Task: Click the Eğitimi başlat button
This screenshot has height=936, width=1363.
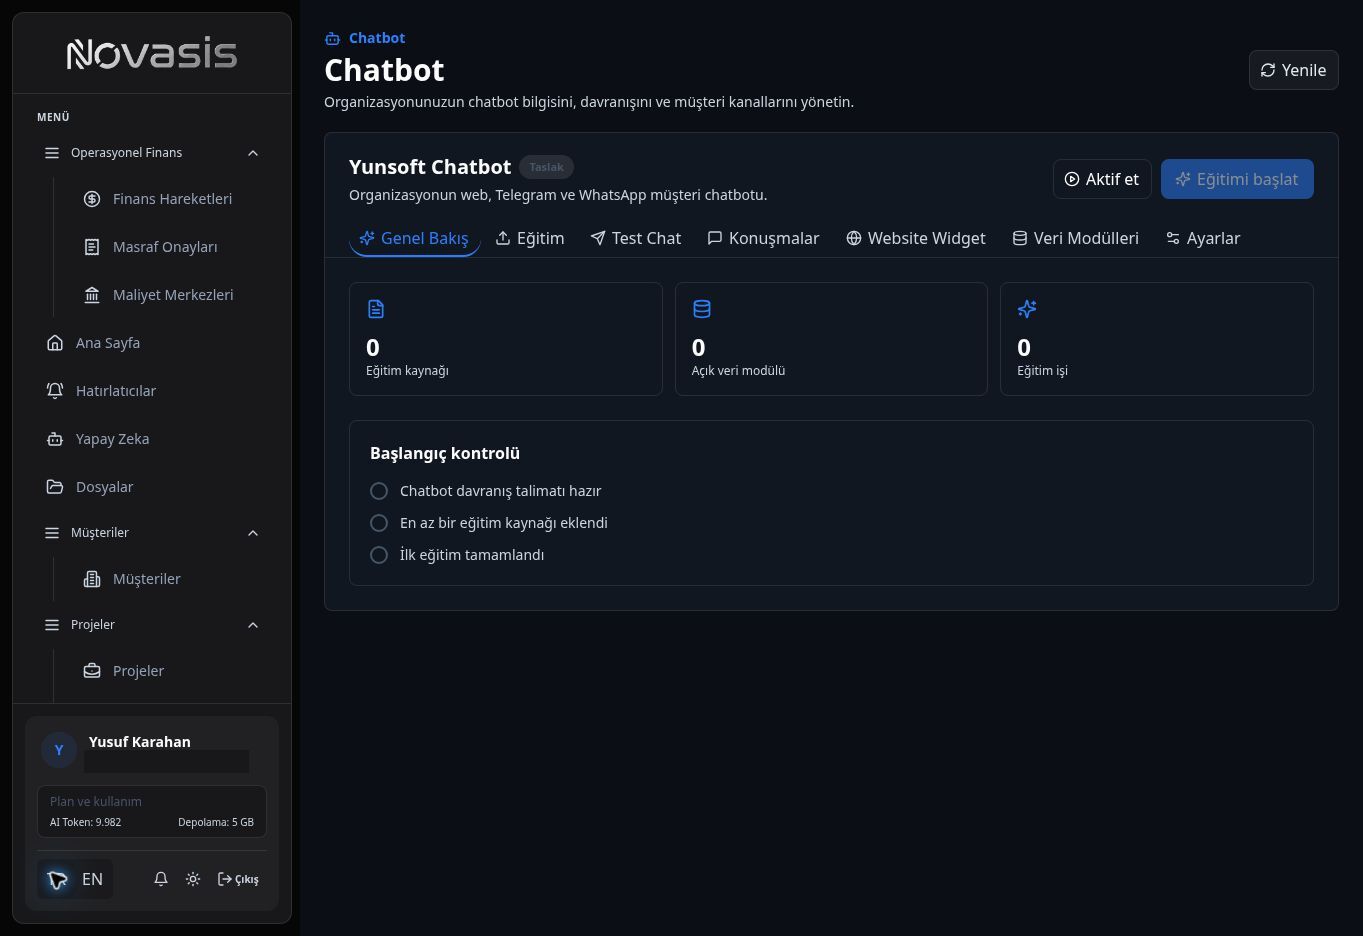Action: pos(1237,179)
